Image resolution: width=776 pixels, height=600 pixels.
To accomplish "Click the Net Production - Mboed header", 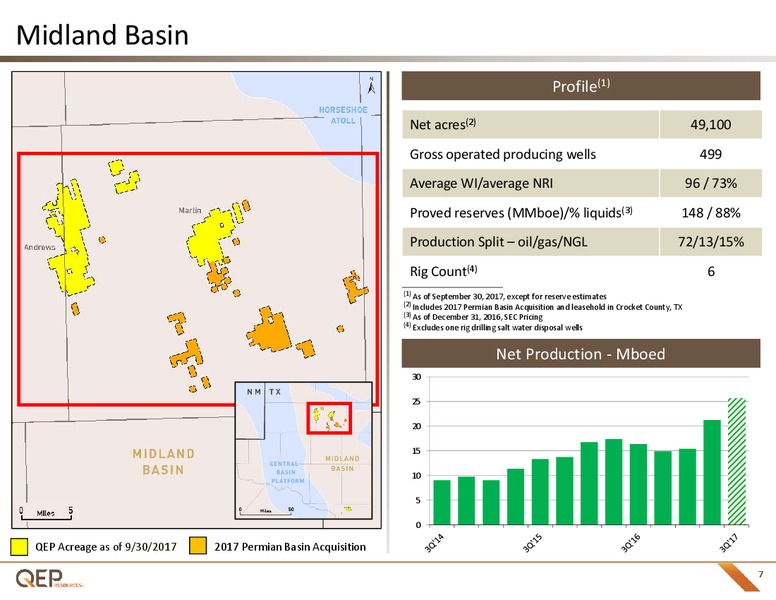I will [x=581, y=353].
